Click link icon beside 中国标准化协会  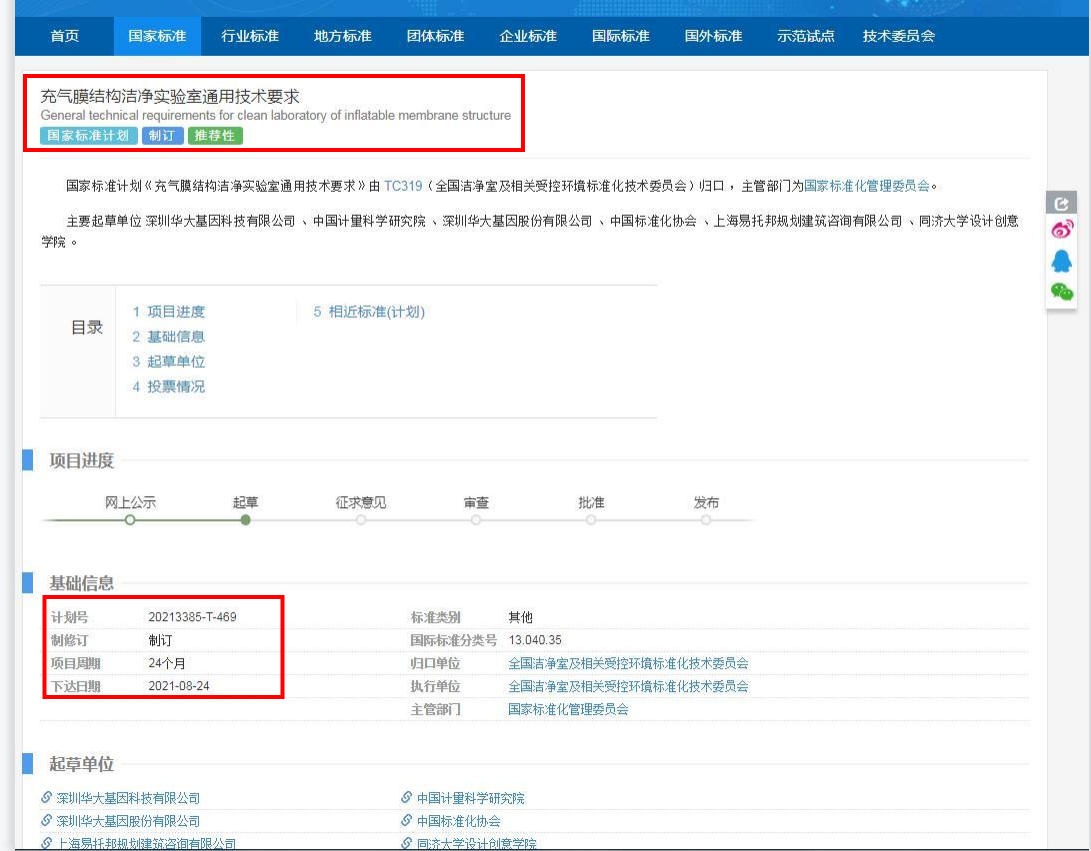406,821
